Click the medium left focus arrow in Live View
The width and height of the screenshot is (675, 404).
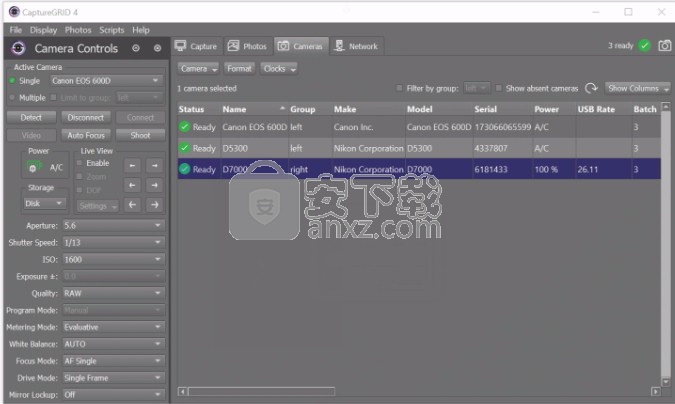pos(132,185)
